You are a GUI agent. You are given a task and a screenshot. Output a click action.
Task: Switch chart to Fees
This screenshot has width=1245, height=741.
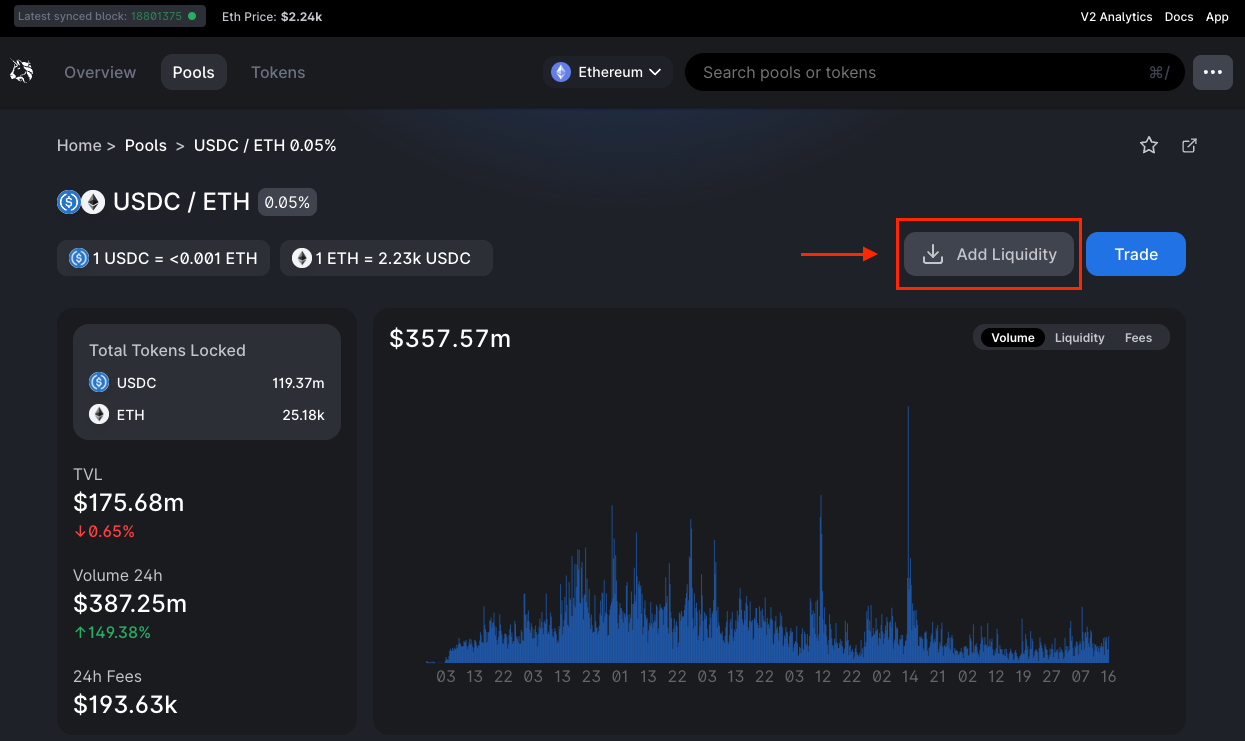click(1138, 338)
